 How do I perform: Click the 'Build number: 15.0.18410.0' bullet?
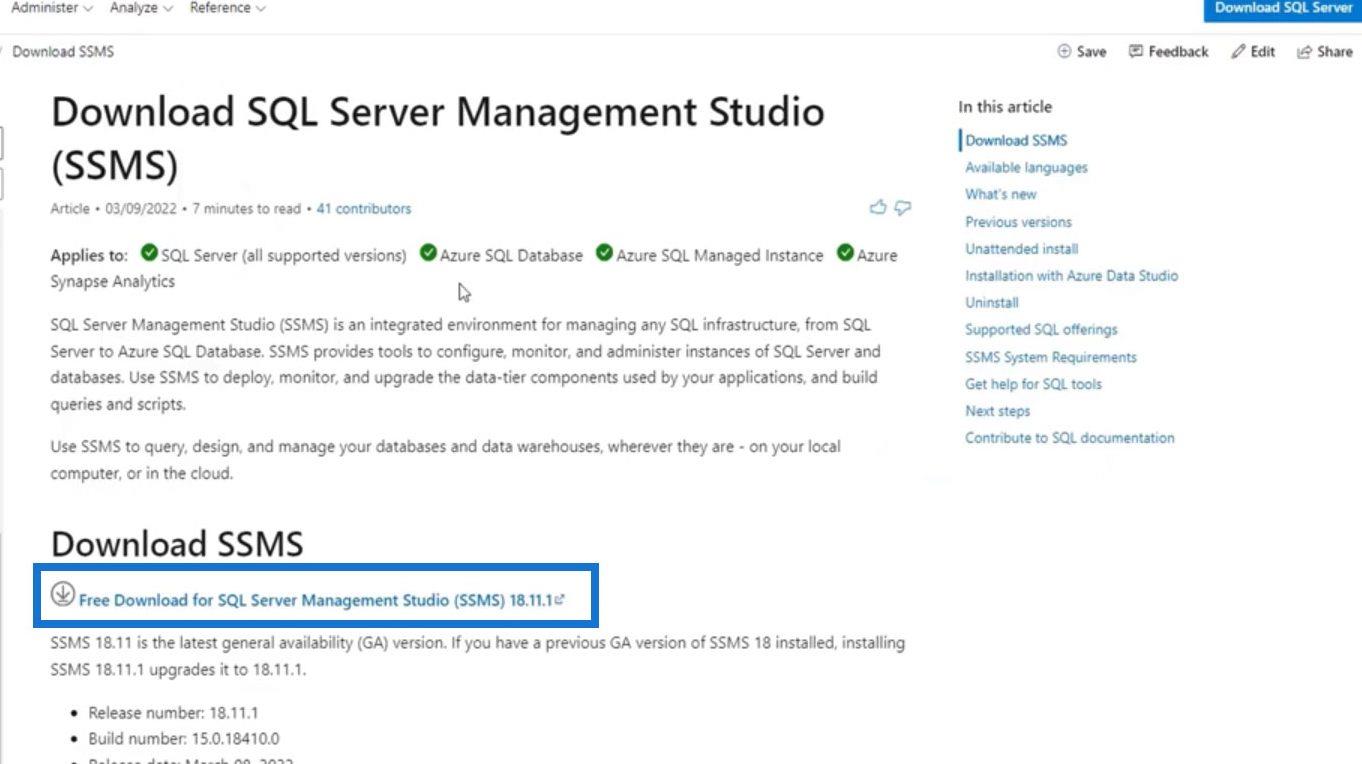[184, 739]
